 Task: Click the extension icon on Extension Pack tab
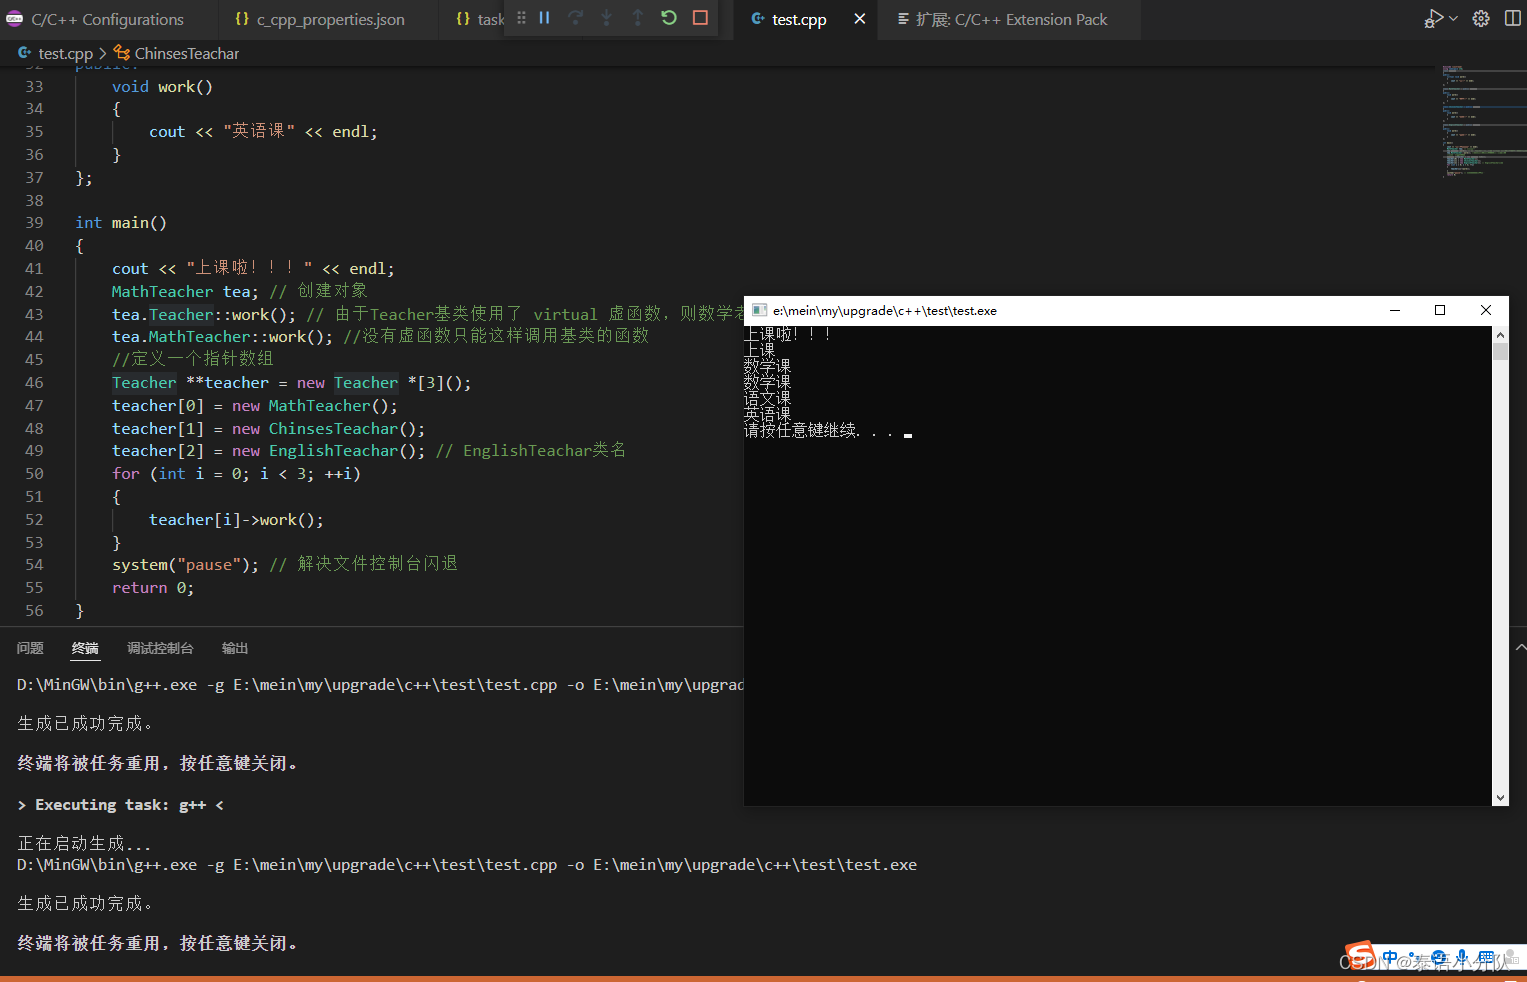(903, 19)
